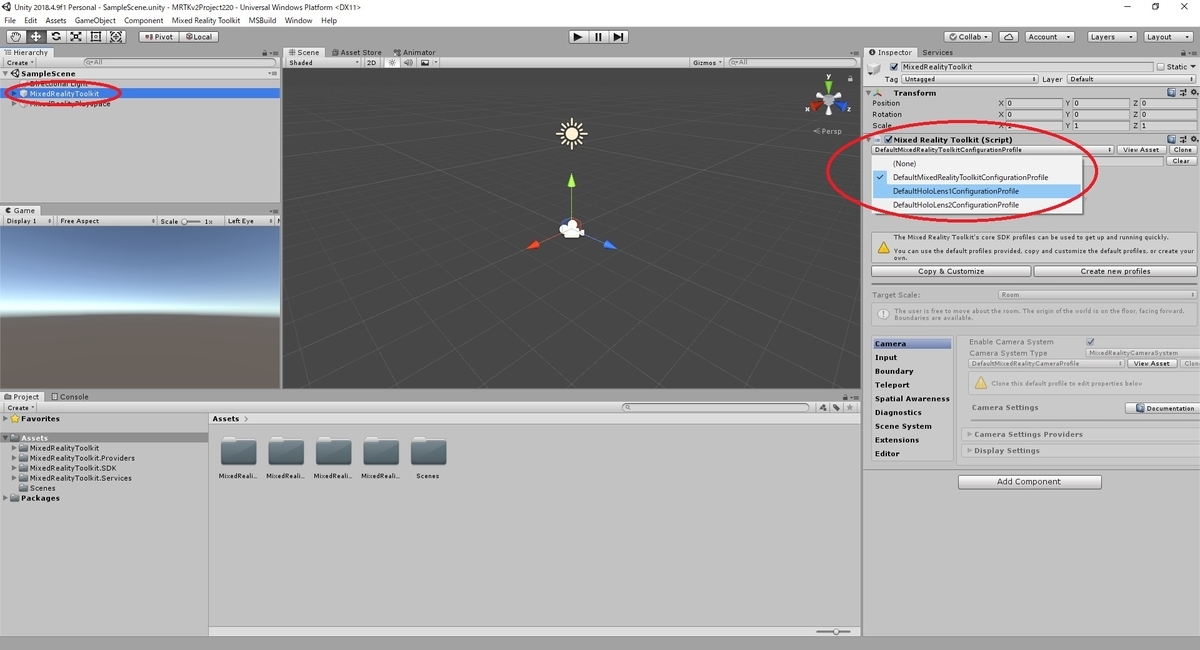Toggle MixedRealityToolkit active checkbox
Image resolution: width=1200 pixels, height=650 pixels.
click(894, 67)
